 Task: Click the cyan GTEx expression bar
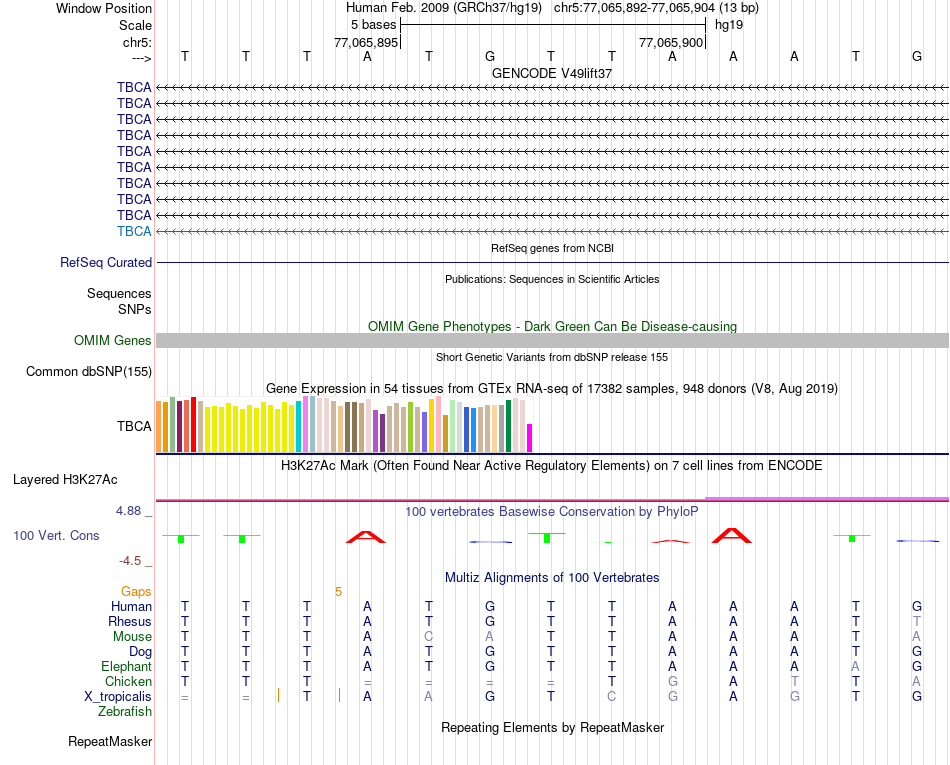tap(299, 426)
